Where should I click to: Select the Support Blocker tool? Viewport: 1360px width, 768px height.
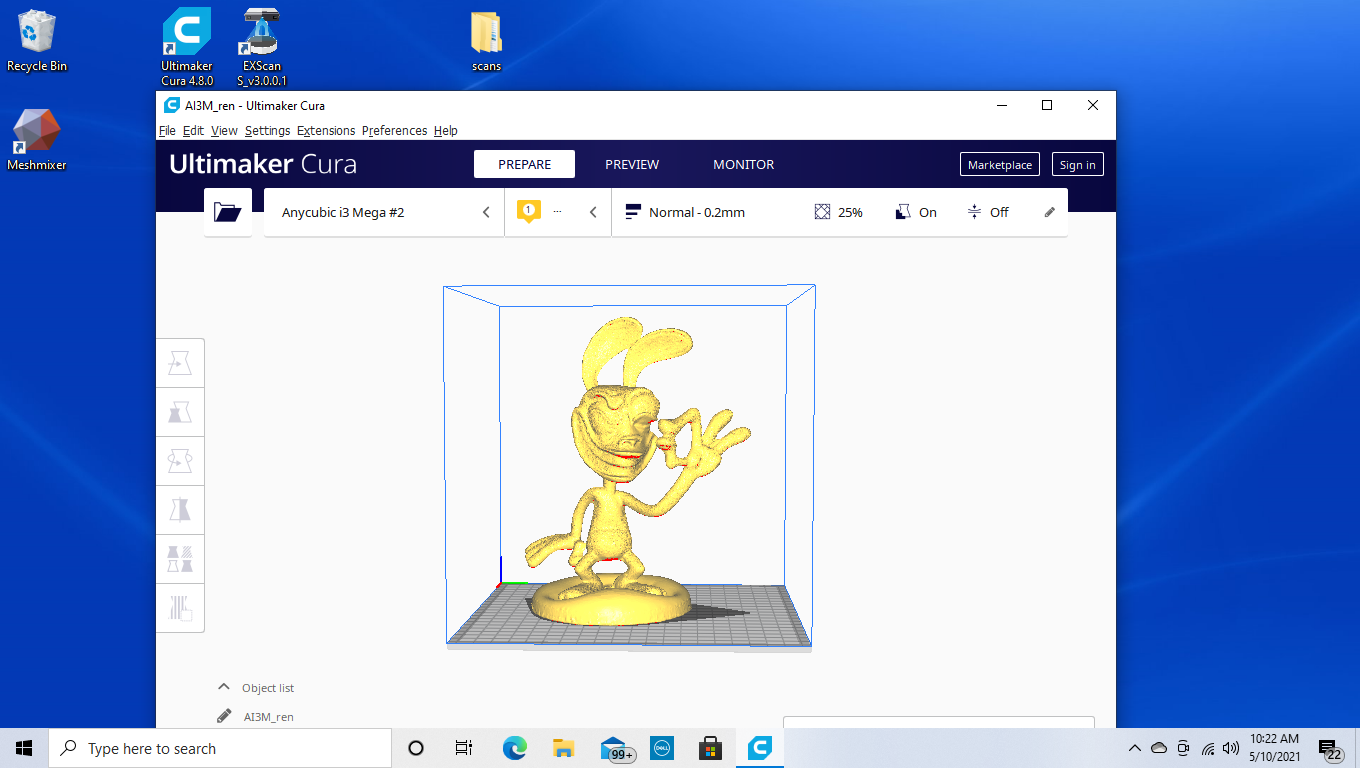tap(181, 608)
